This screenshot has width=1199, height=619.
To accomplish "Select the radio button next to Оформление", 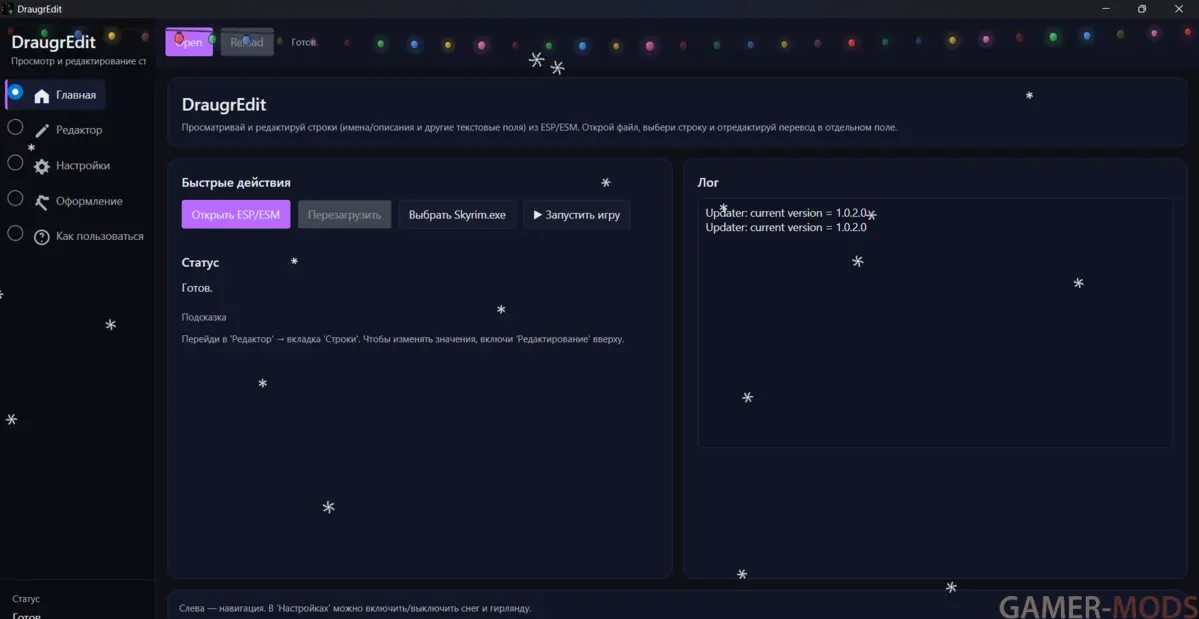I will [15, 198].
